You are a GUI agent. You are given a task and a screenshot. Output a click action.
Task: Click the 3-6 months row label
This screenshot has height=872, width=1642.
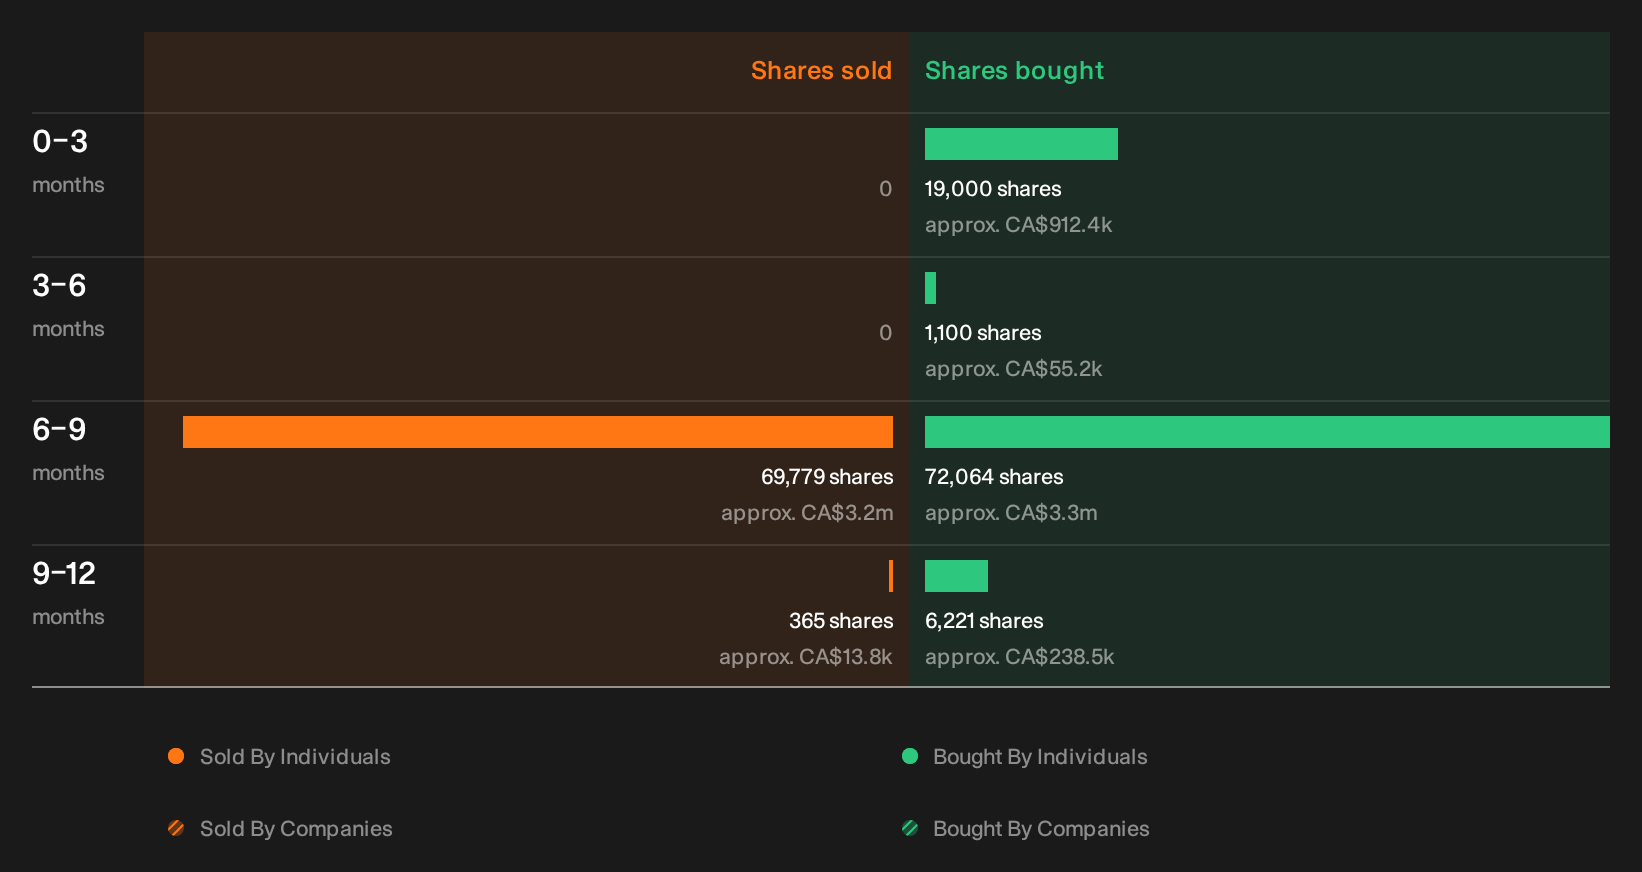click(x=68, y=304)
